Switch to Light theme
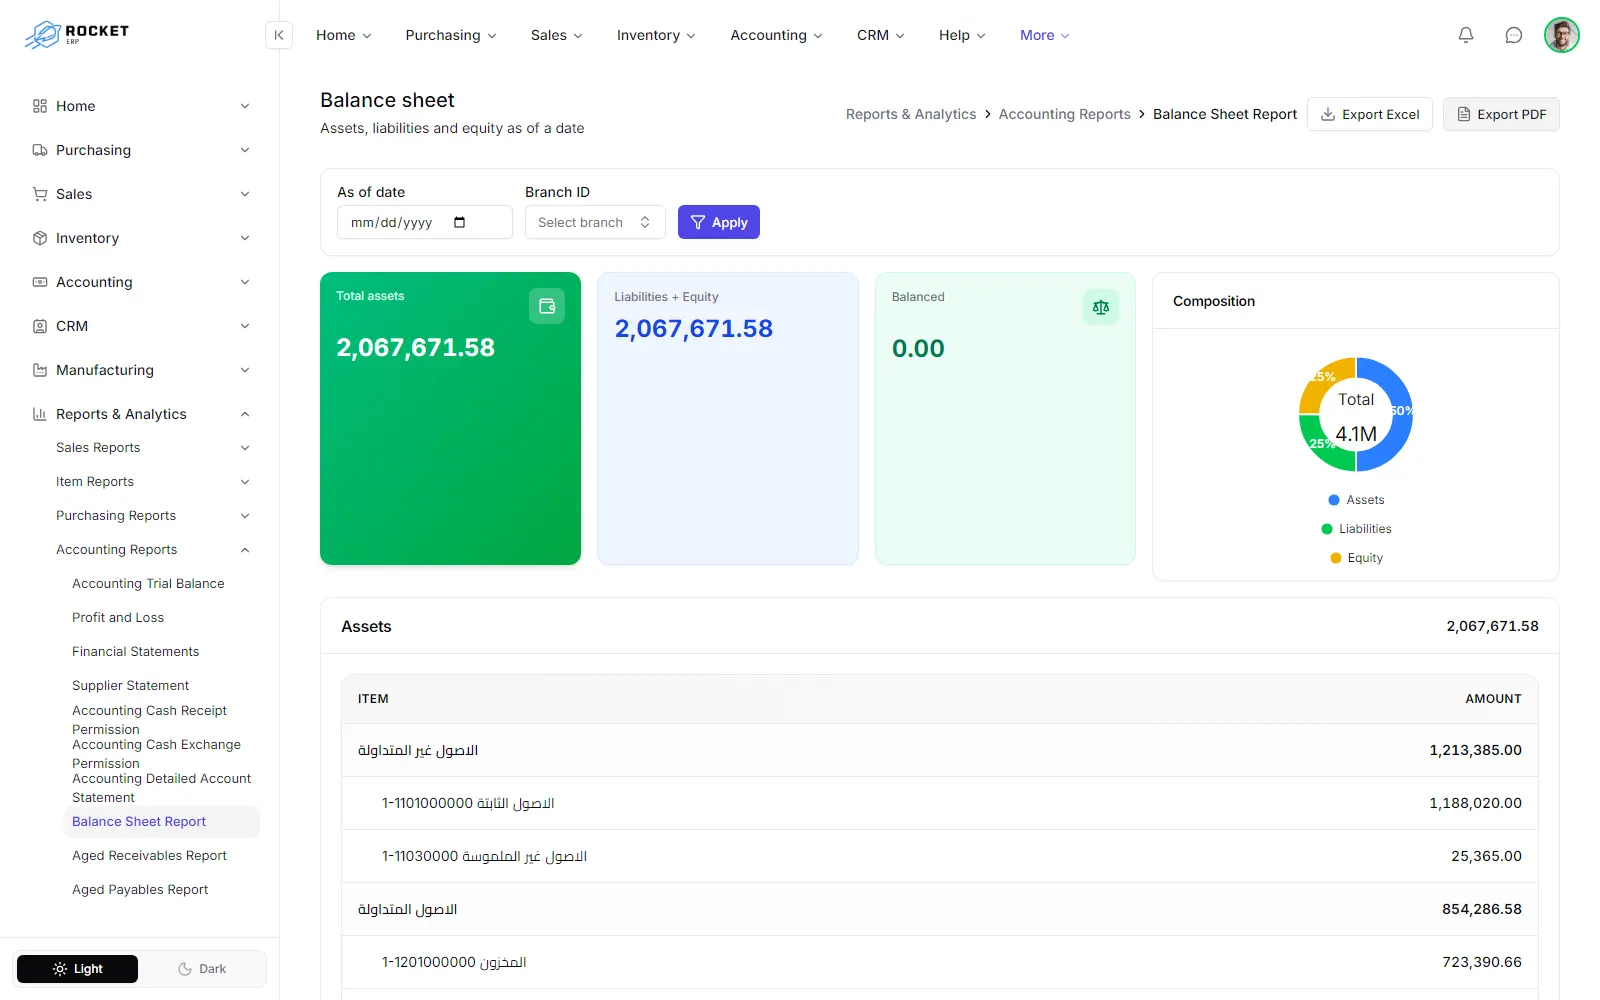This screenshot has height=1000, width=1600. click(78, 969)
